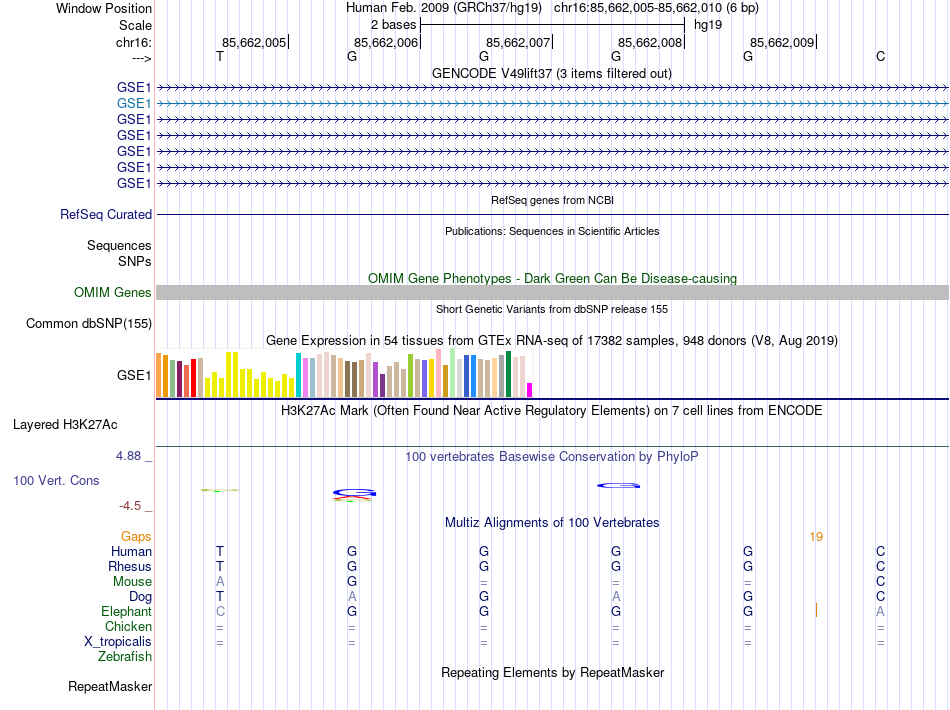Click the X_tropicalis species label
This screenshot has height=710, width=950.
coord(118,642)
